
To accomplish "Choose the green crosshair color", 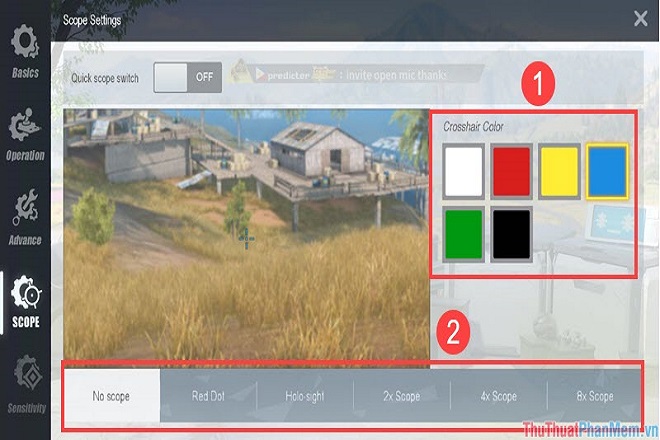I will tap(463, 234).
